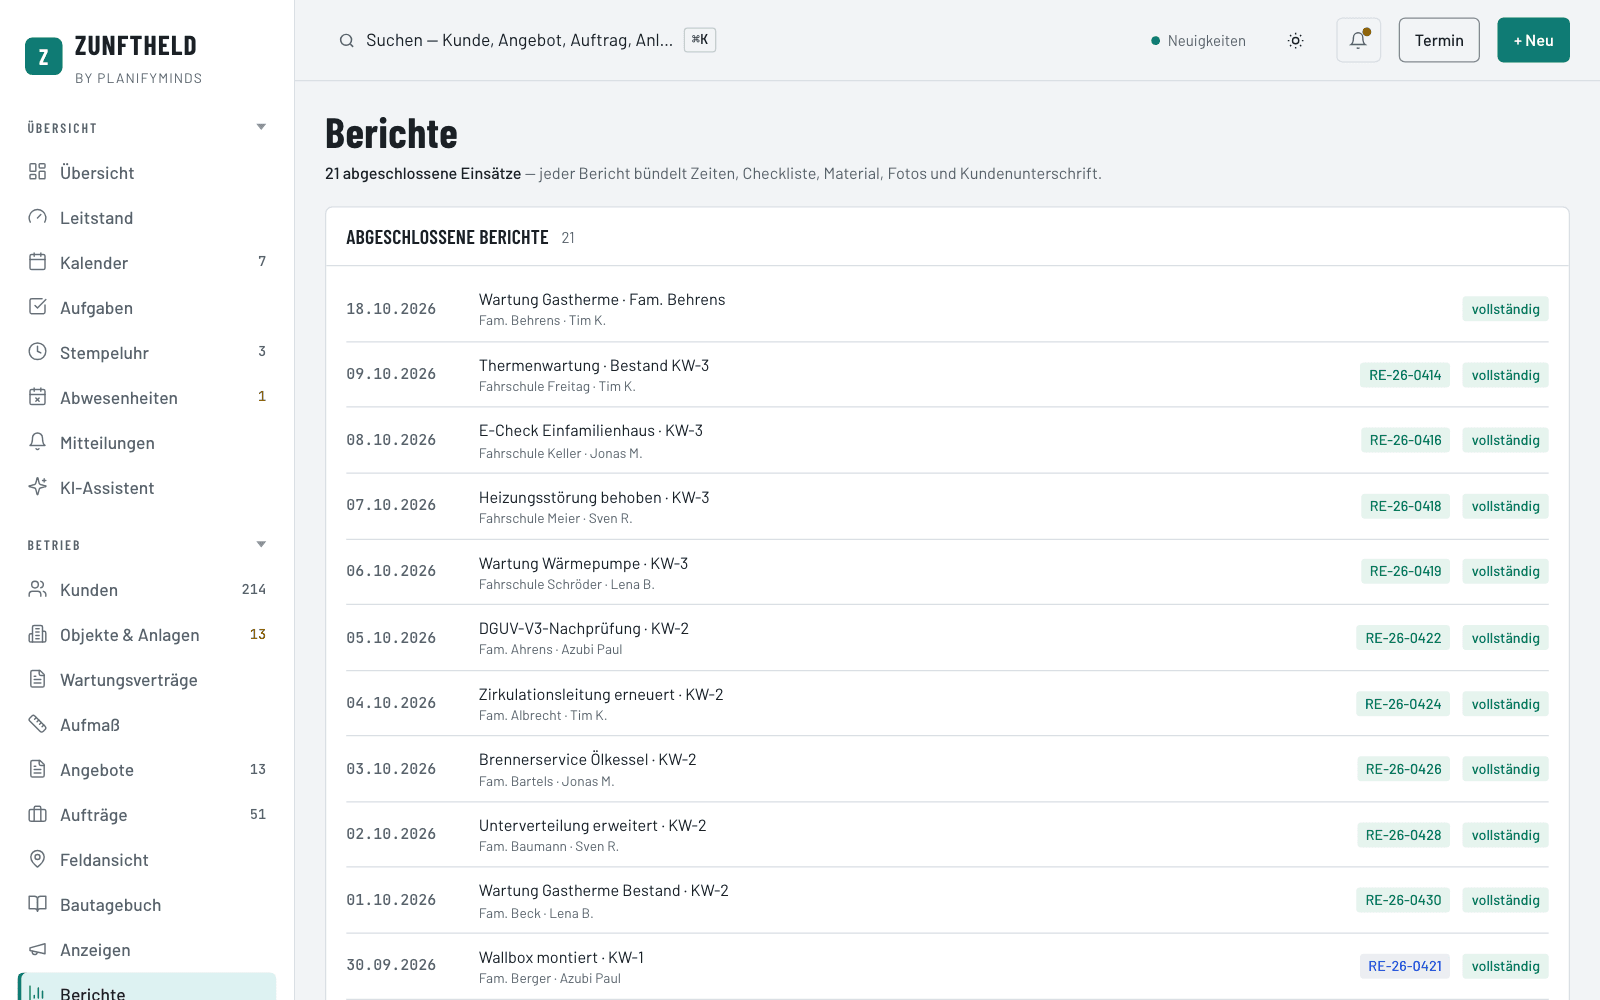Click the Angebote document icon
Viewport: 1600px width, 1000px height.
pos(37,769)
